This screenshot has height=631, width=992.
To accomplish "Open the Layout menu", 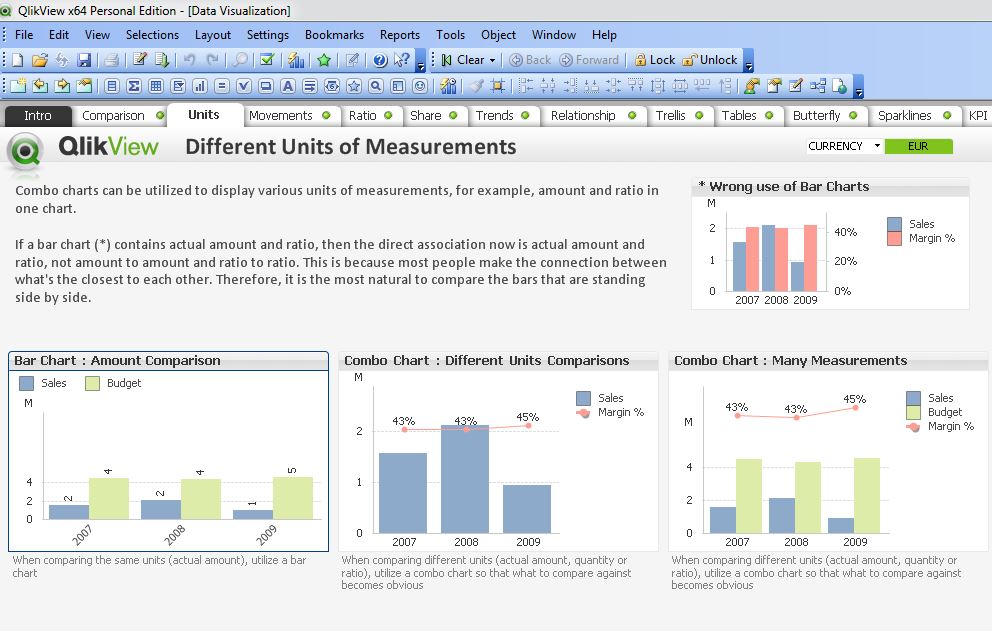I will (213, 35).
